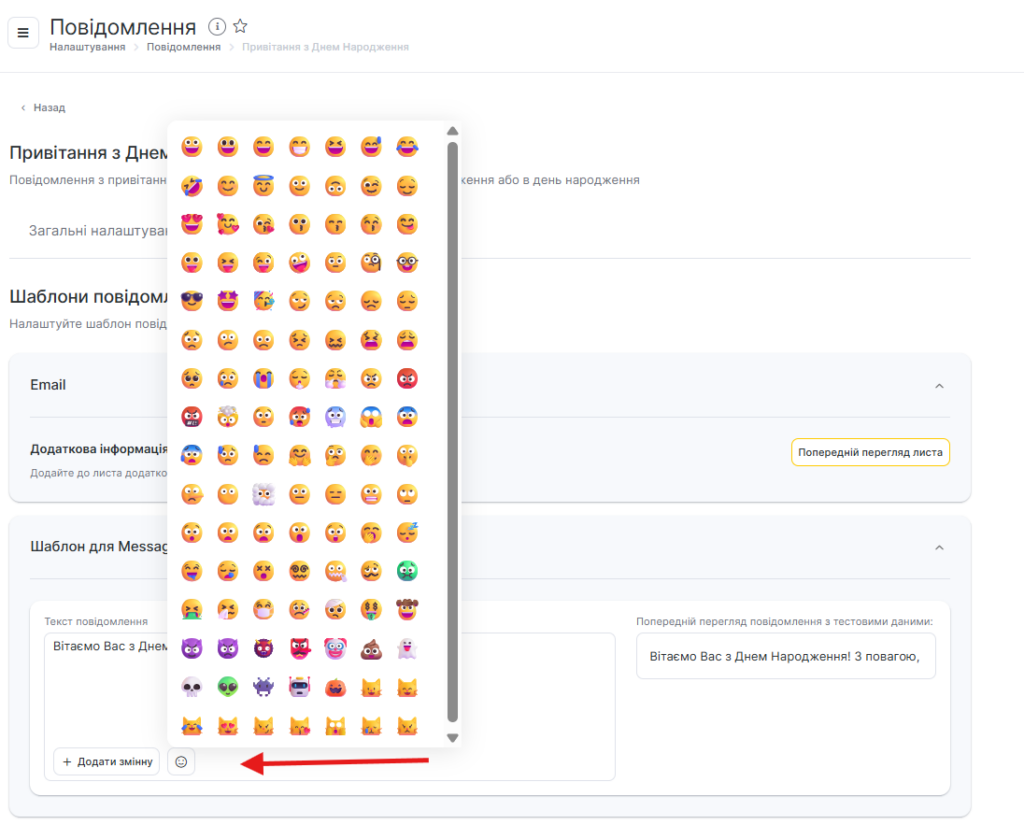Open the hamburger navigation menu
Viewport: 1024px width, 839px height.
click(23, 33)
